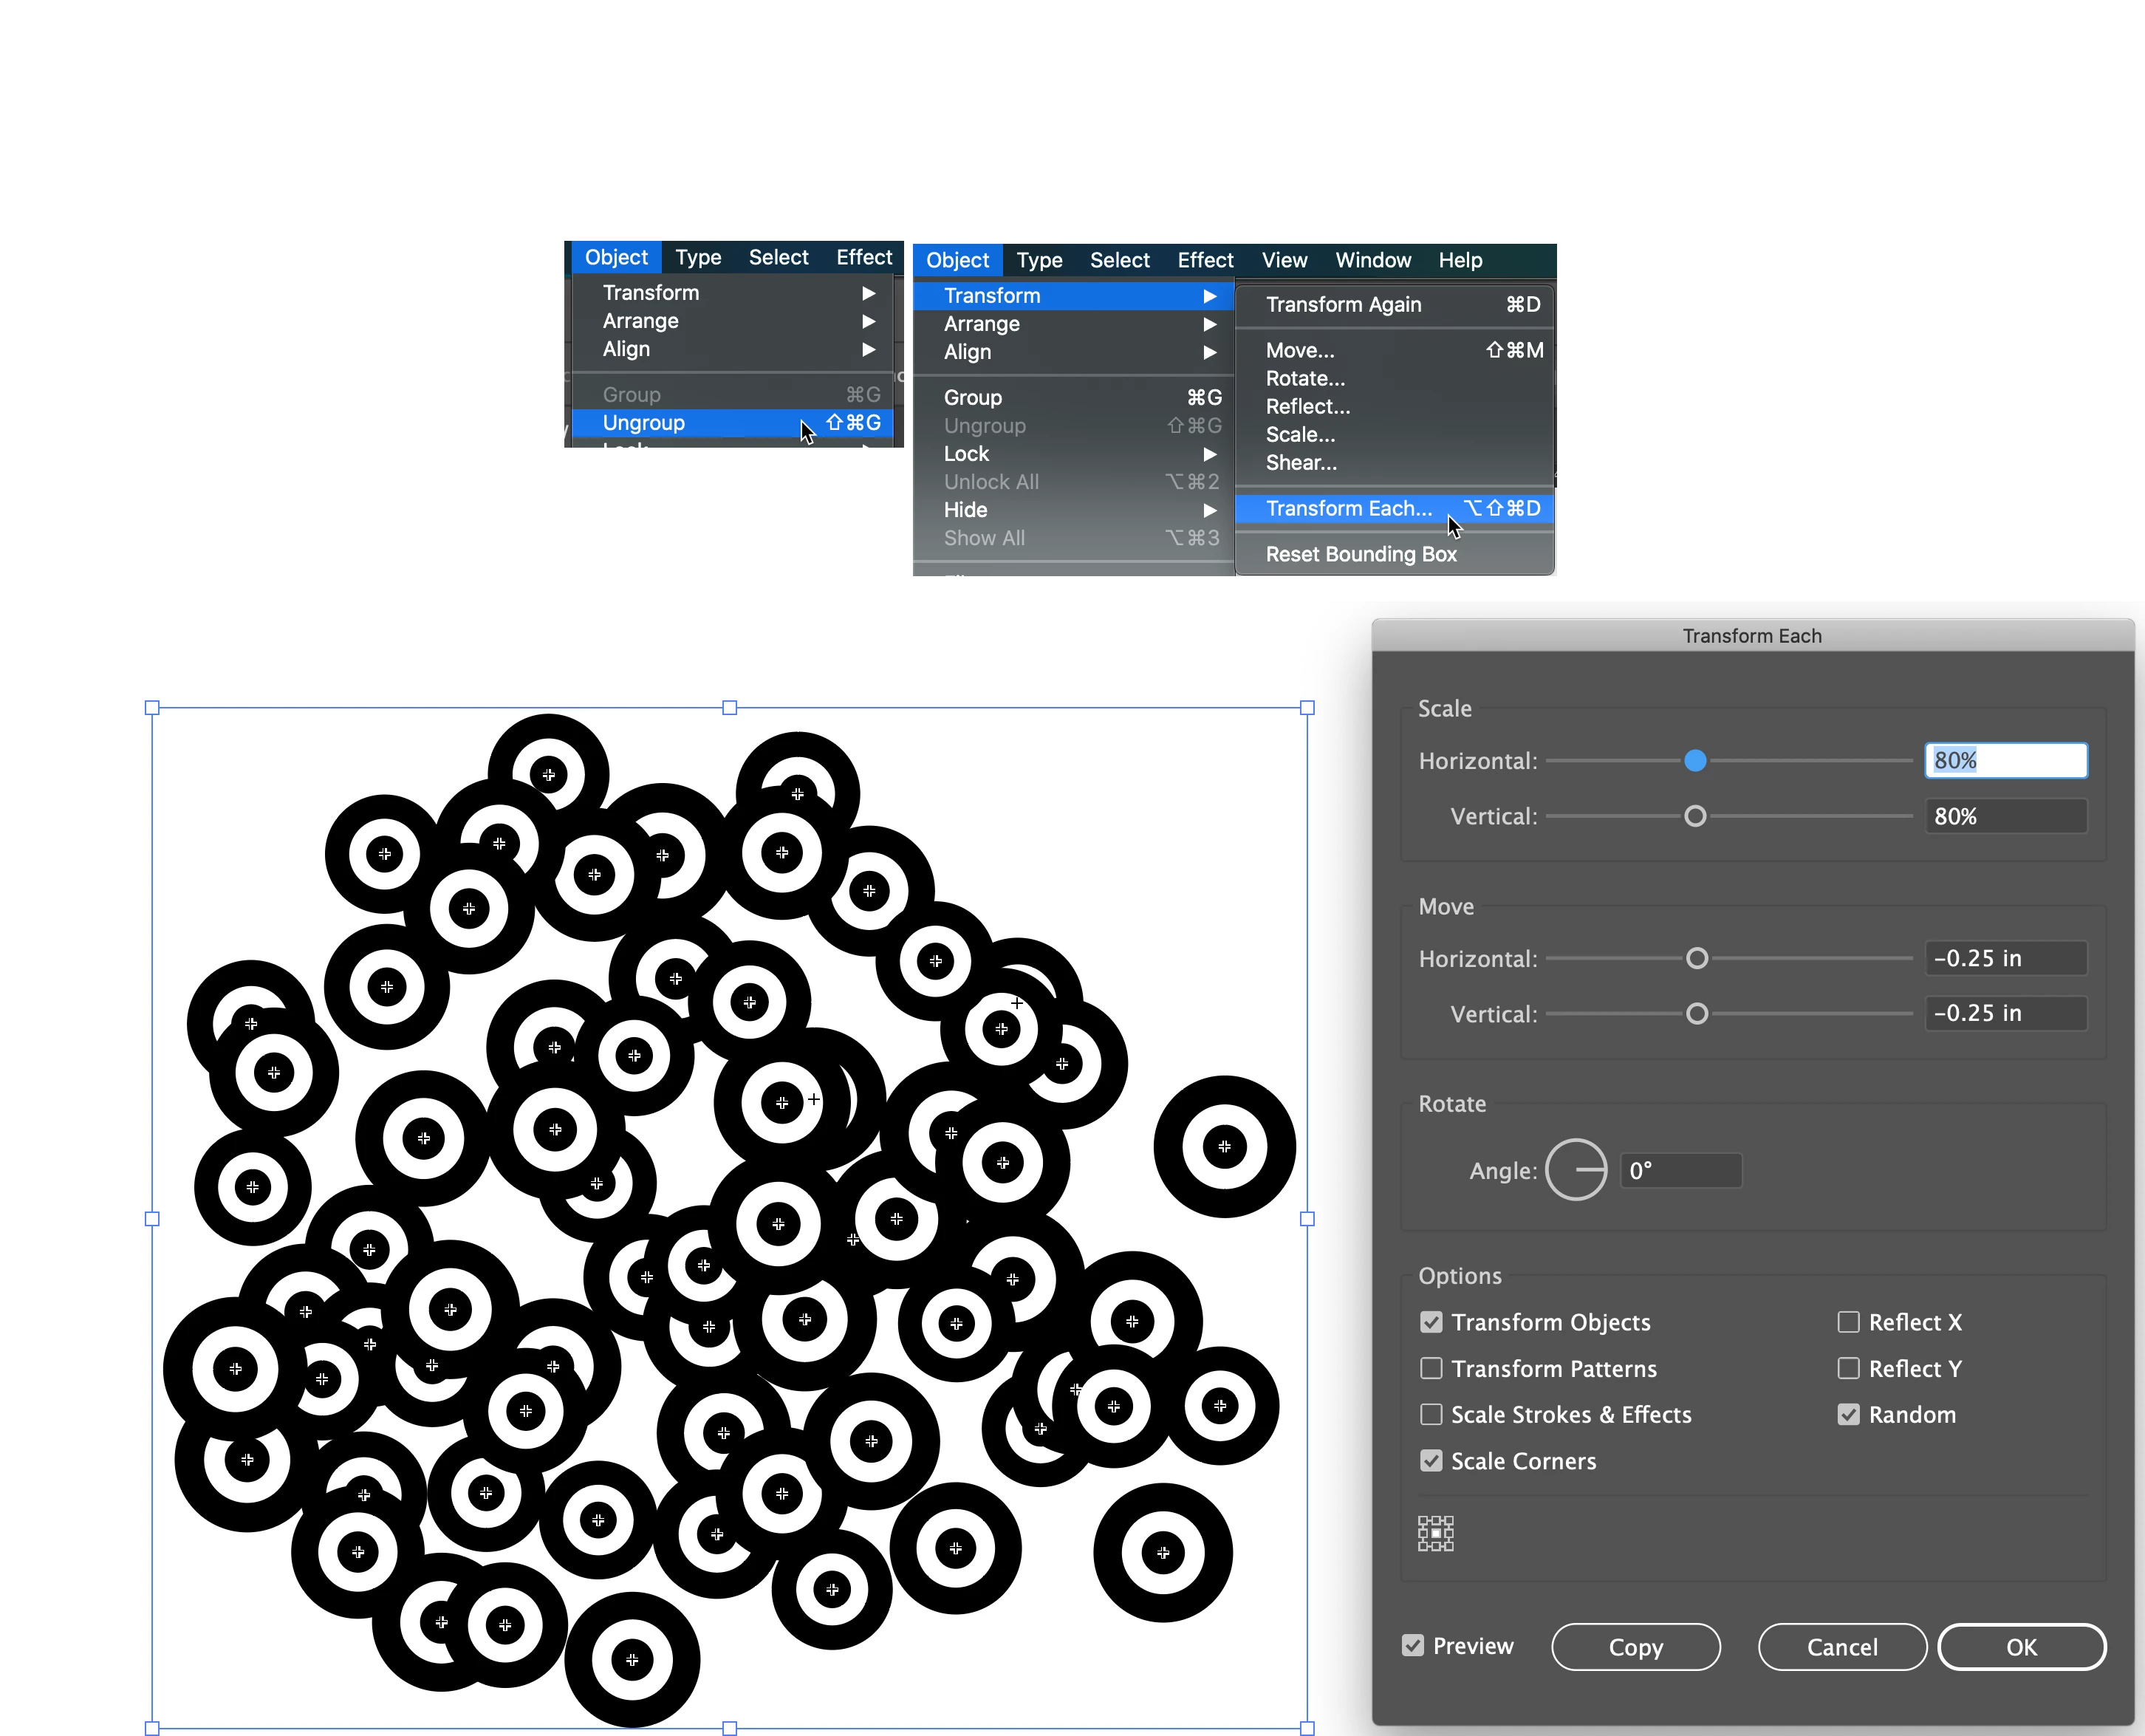The width and height of the screenshot is (2145, 1736).
Task: Click the right-middle bounding box handle
Action: 1307,1218
